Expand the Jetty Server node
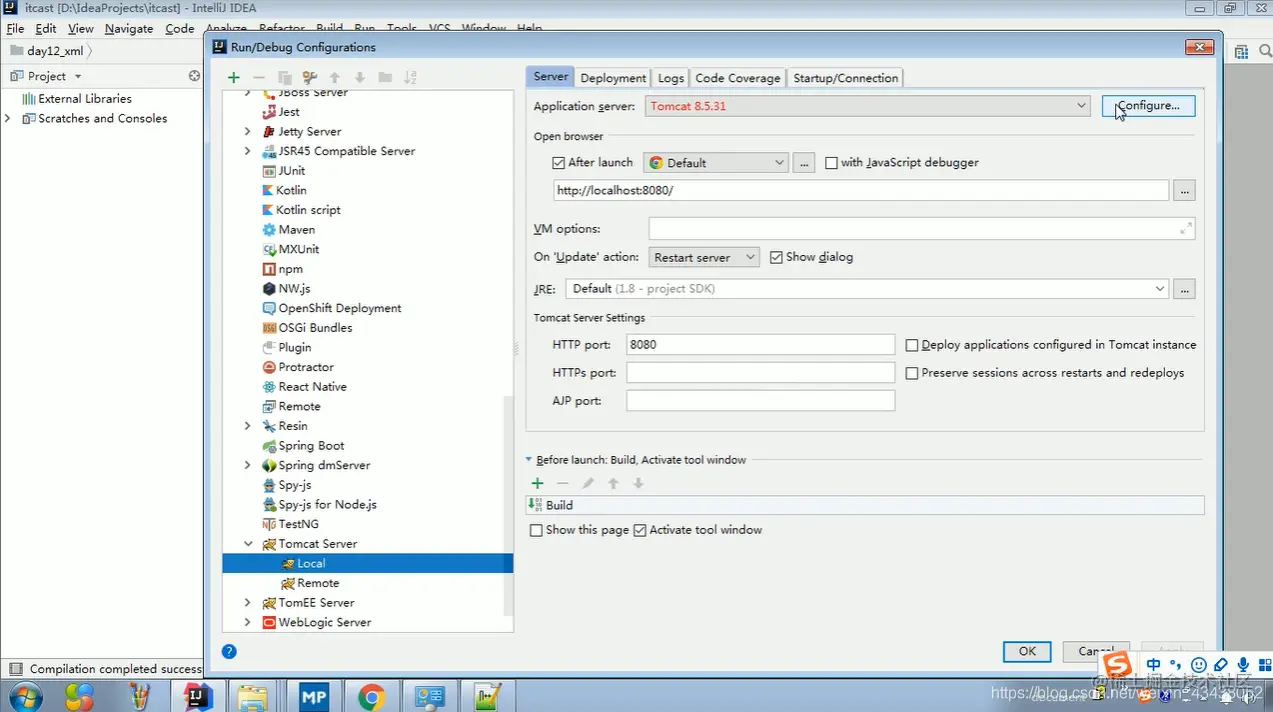Viewport: 1273px width, 712px height. tap(247, 132)
